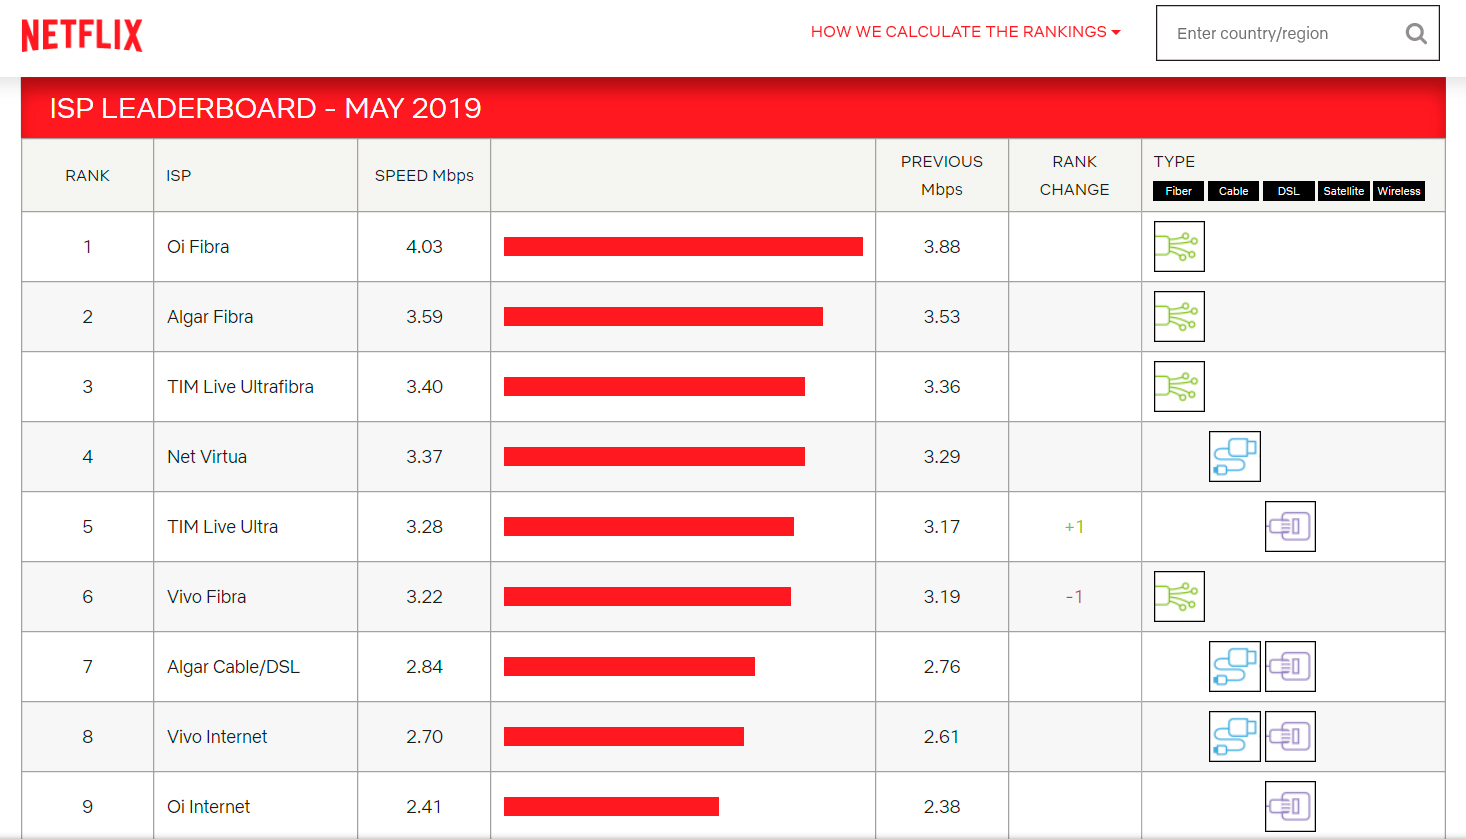This screenshot has height=839, width=1466.
Task: Click the DSL icon in Vivo Internet row
Action: pyautogui.click(x=1290, y=736)
